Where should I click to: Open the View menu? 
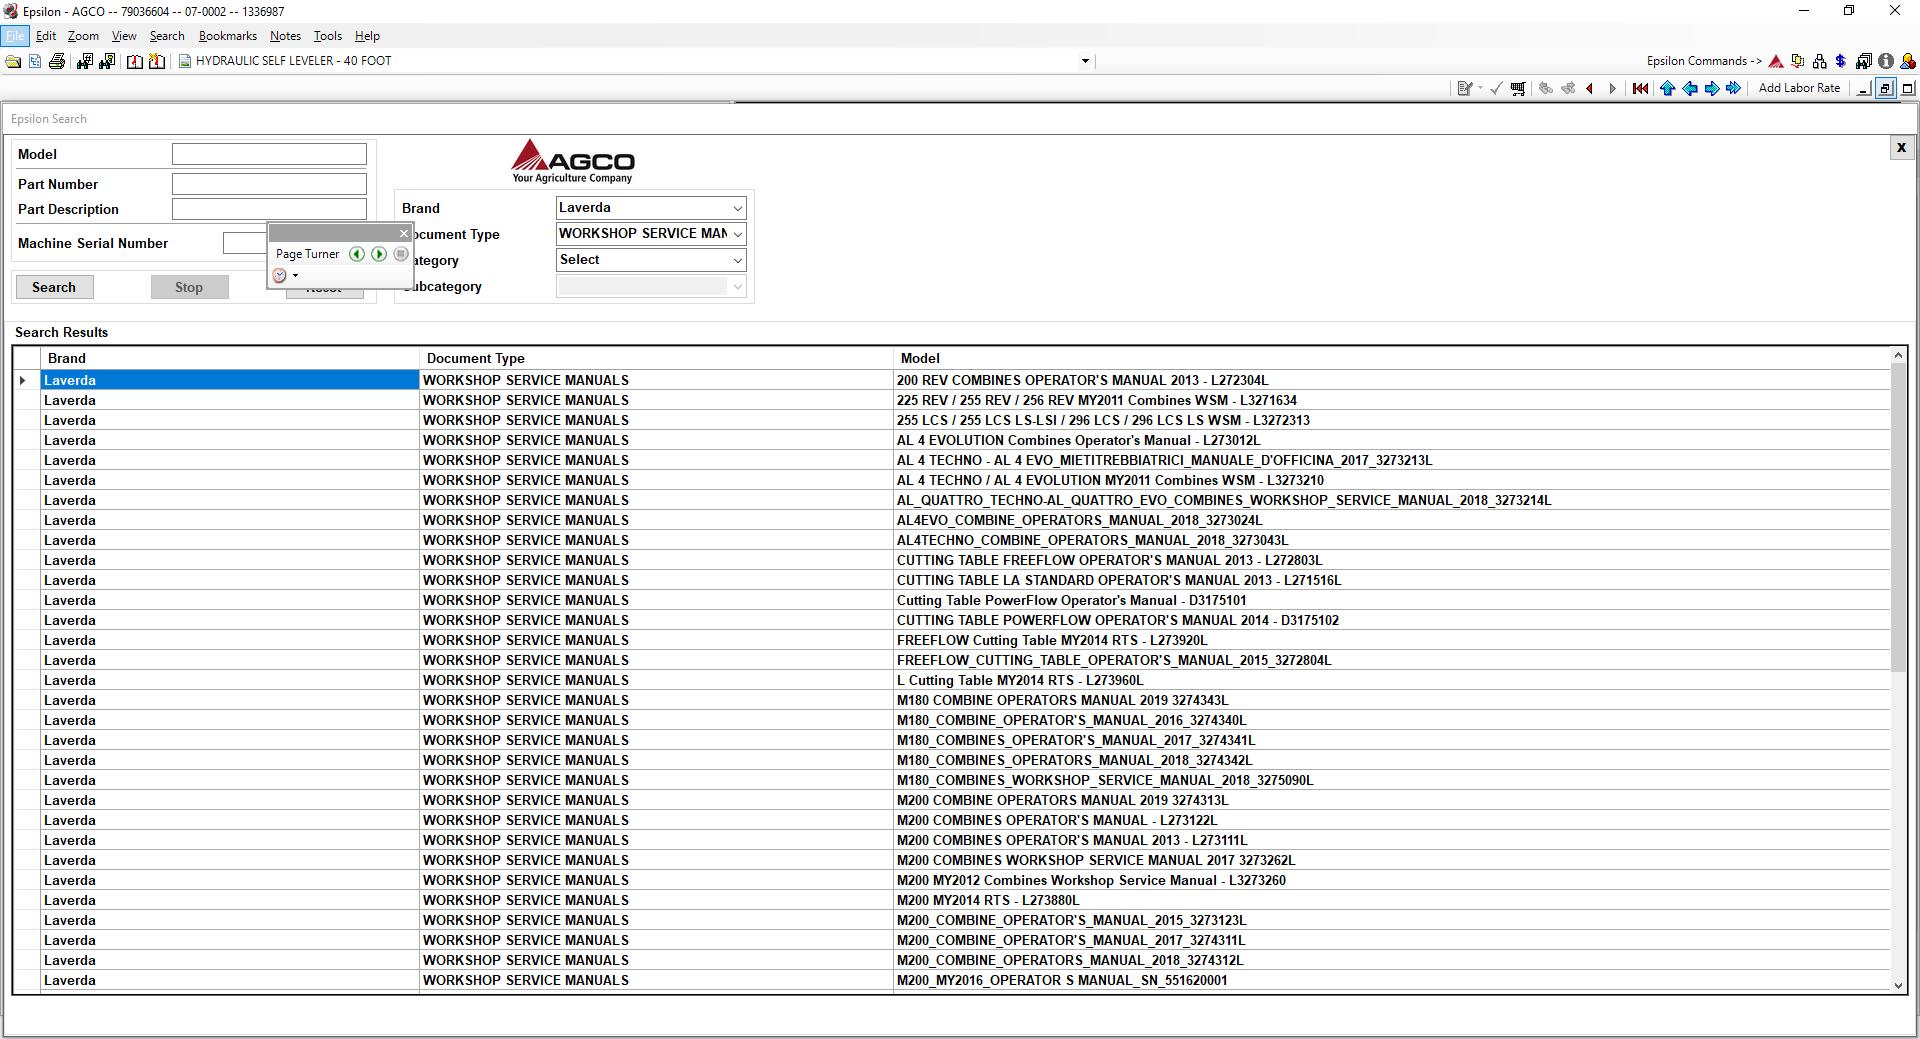point(124,36)
